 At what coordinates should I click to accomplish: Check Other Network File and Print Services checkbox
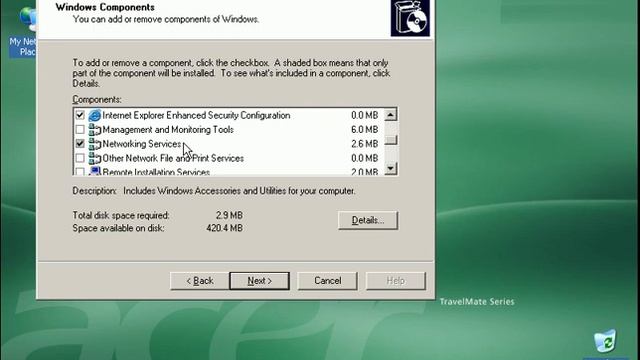tap(80, 158)
